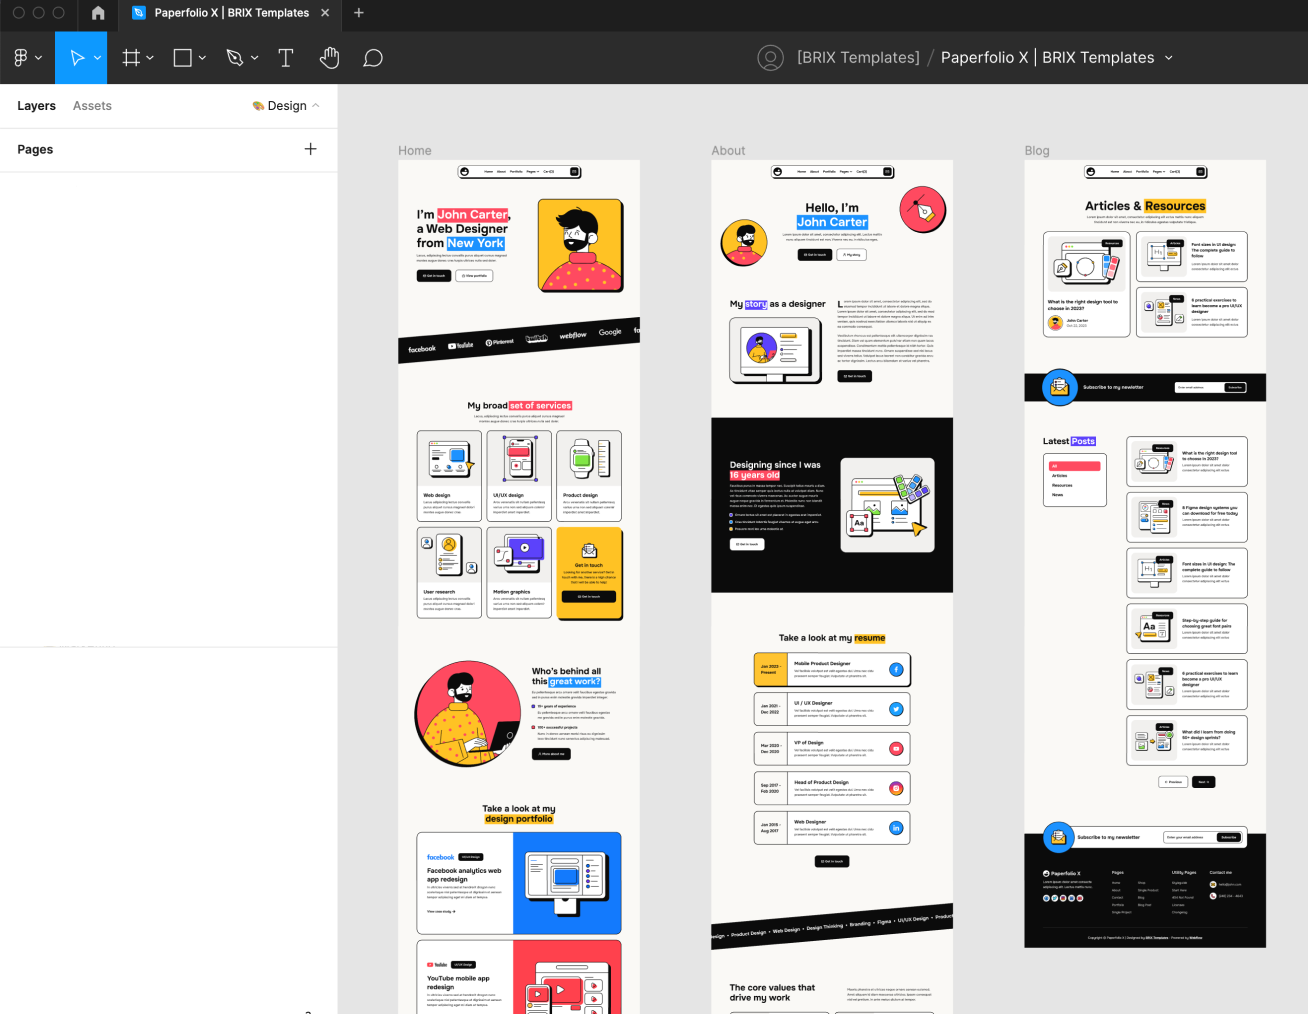Select the Move tool
The height and width of the screenshot is (1014, 1308).
[x=76, y=58]
